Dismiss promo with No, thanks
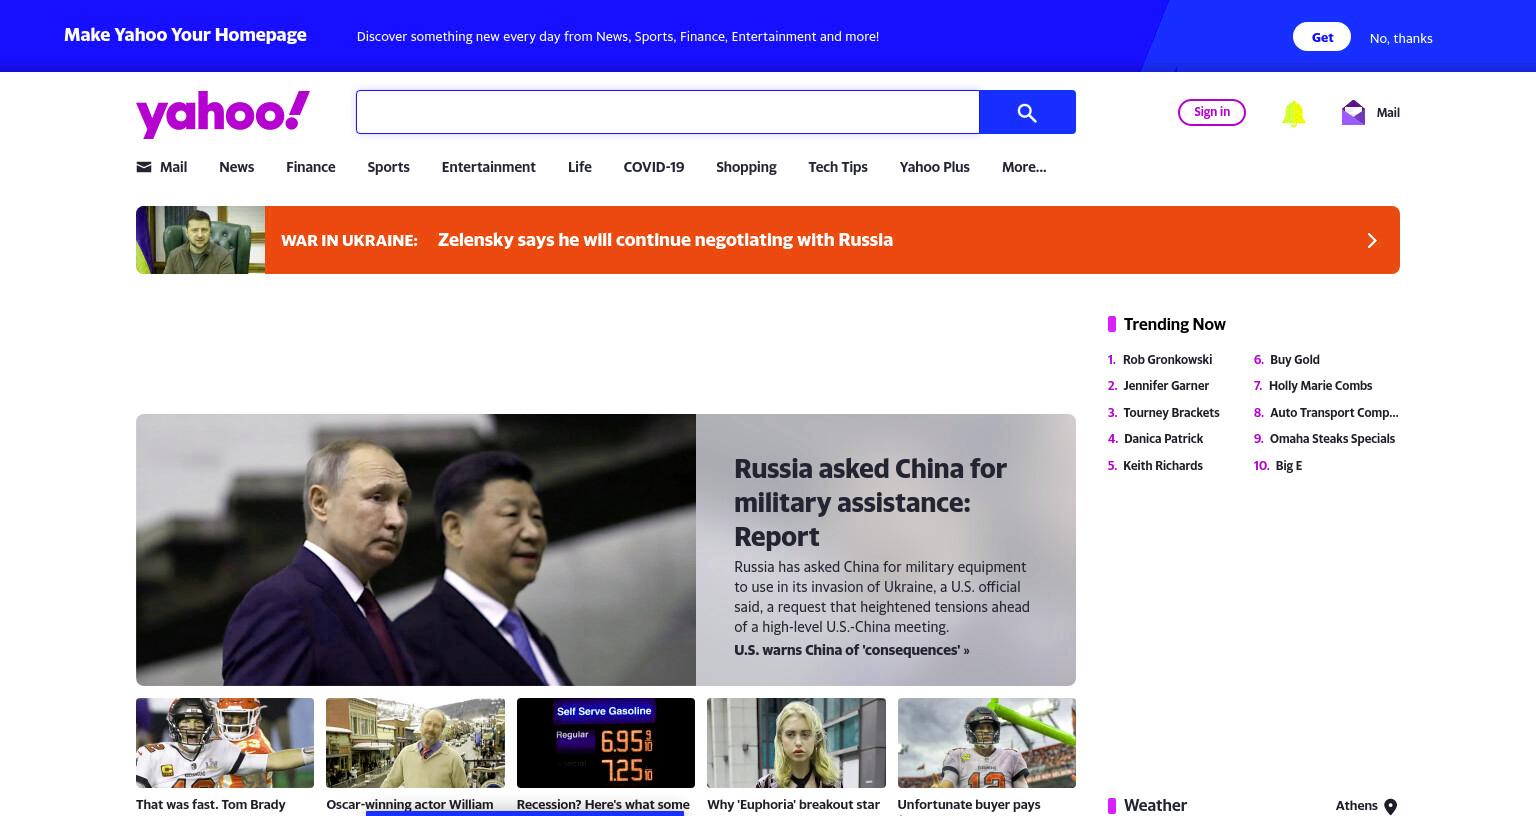Viewport: 1536px width, 816px height. [x=1401, y=38]
